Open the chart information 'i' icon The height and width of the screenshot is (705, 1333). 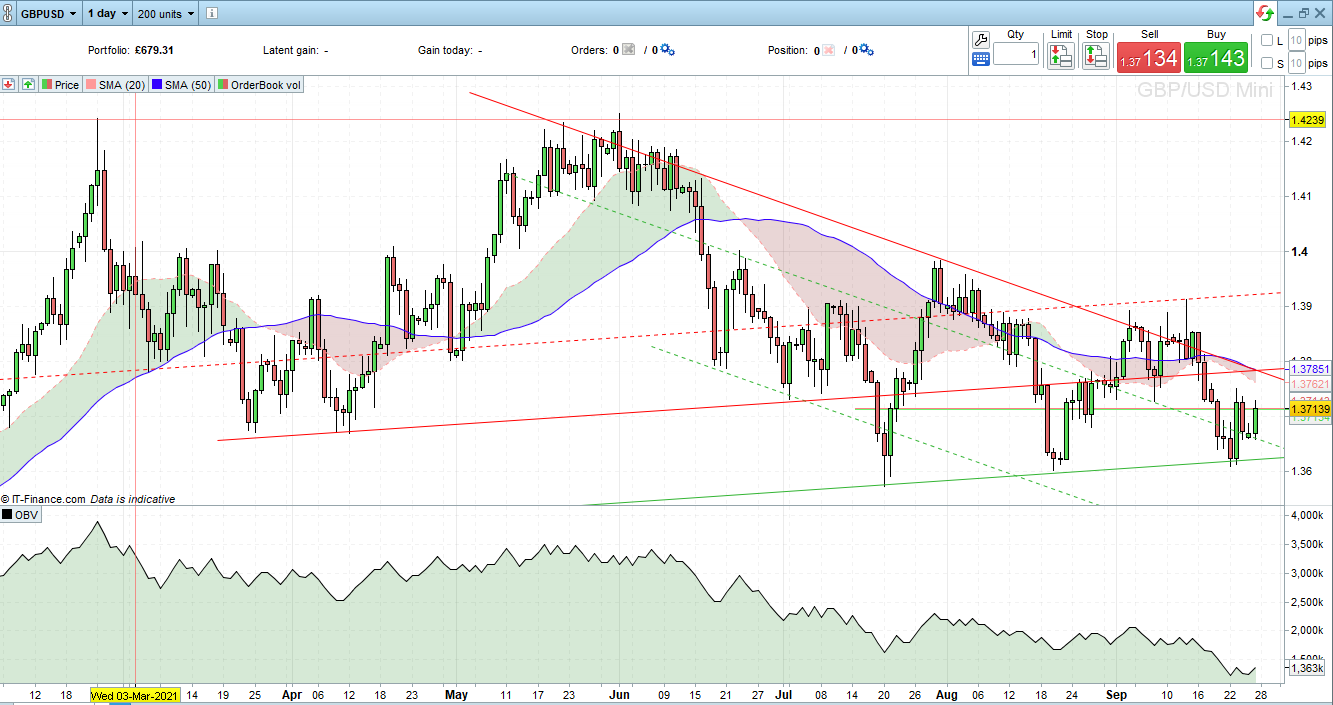point(214,14)
